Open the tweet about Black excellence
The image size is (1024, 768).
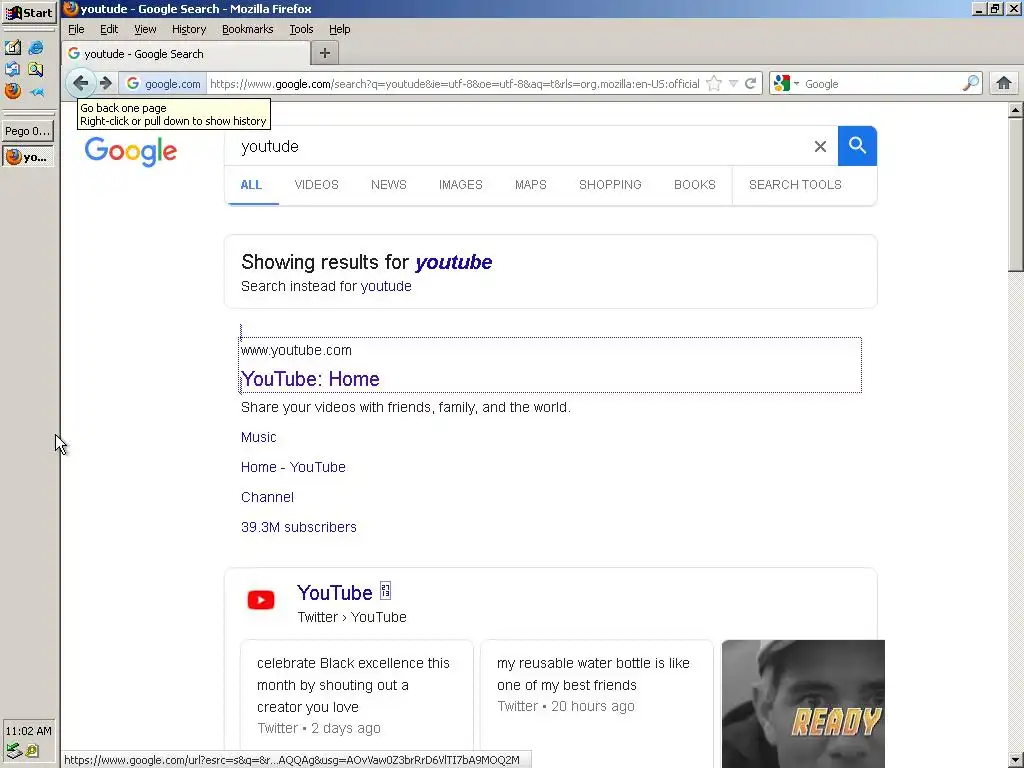[x=357, y=695]
